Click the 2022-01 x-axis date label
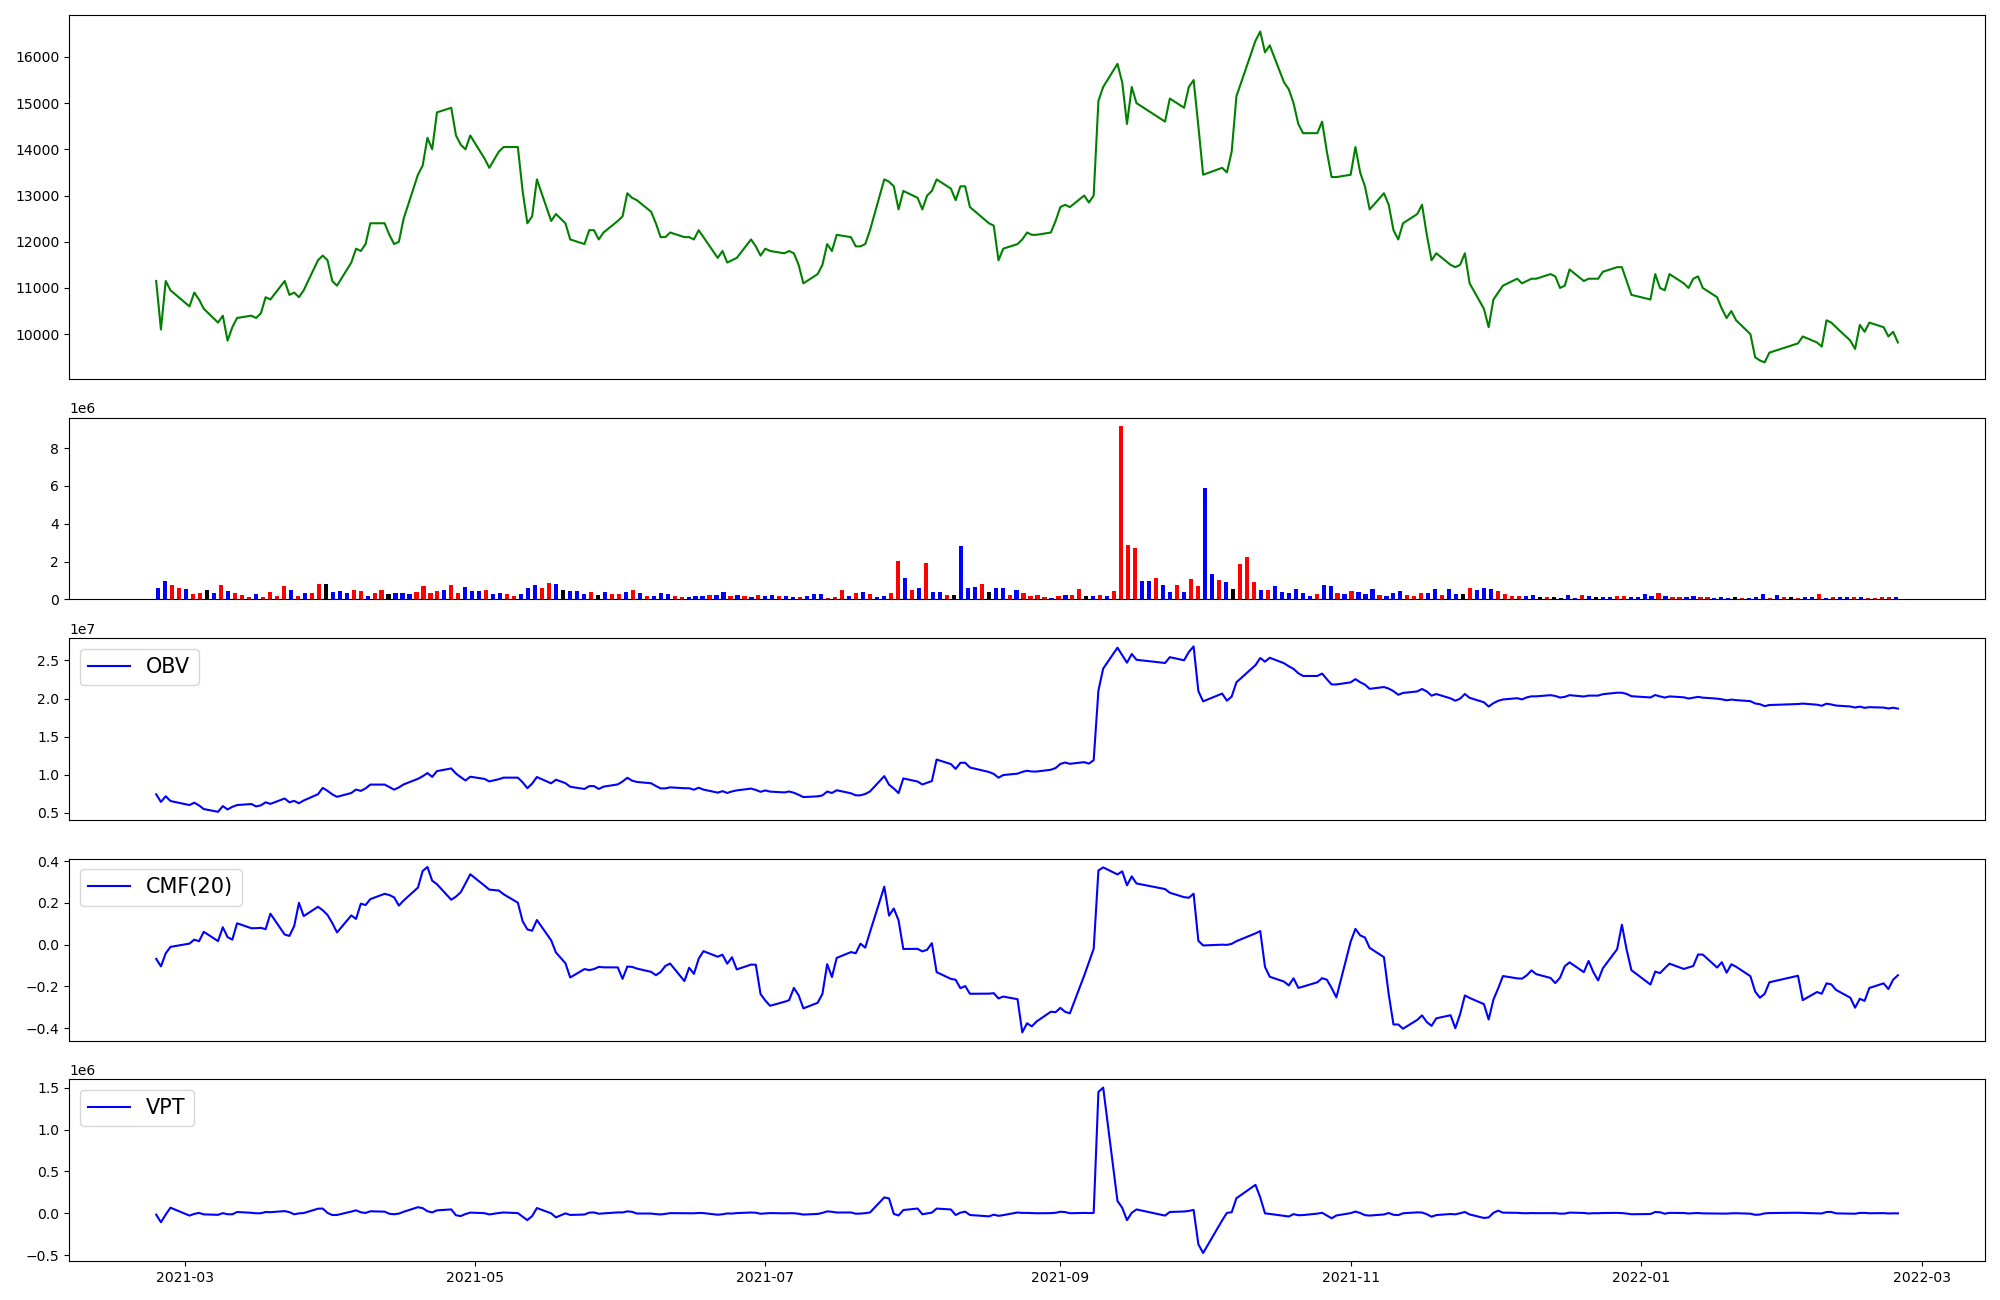This screenshot has width=2000, height=1300. point(1641,1277)
